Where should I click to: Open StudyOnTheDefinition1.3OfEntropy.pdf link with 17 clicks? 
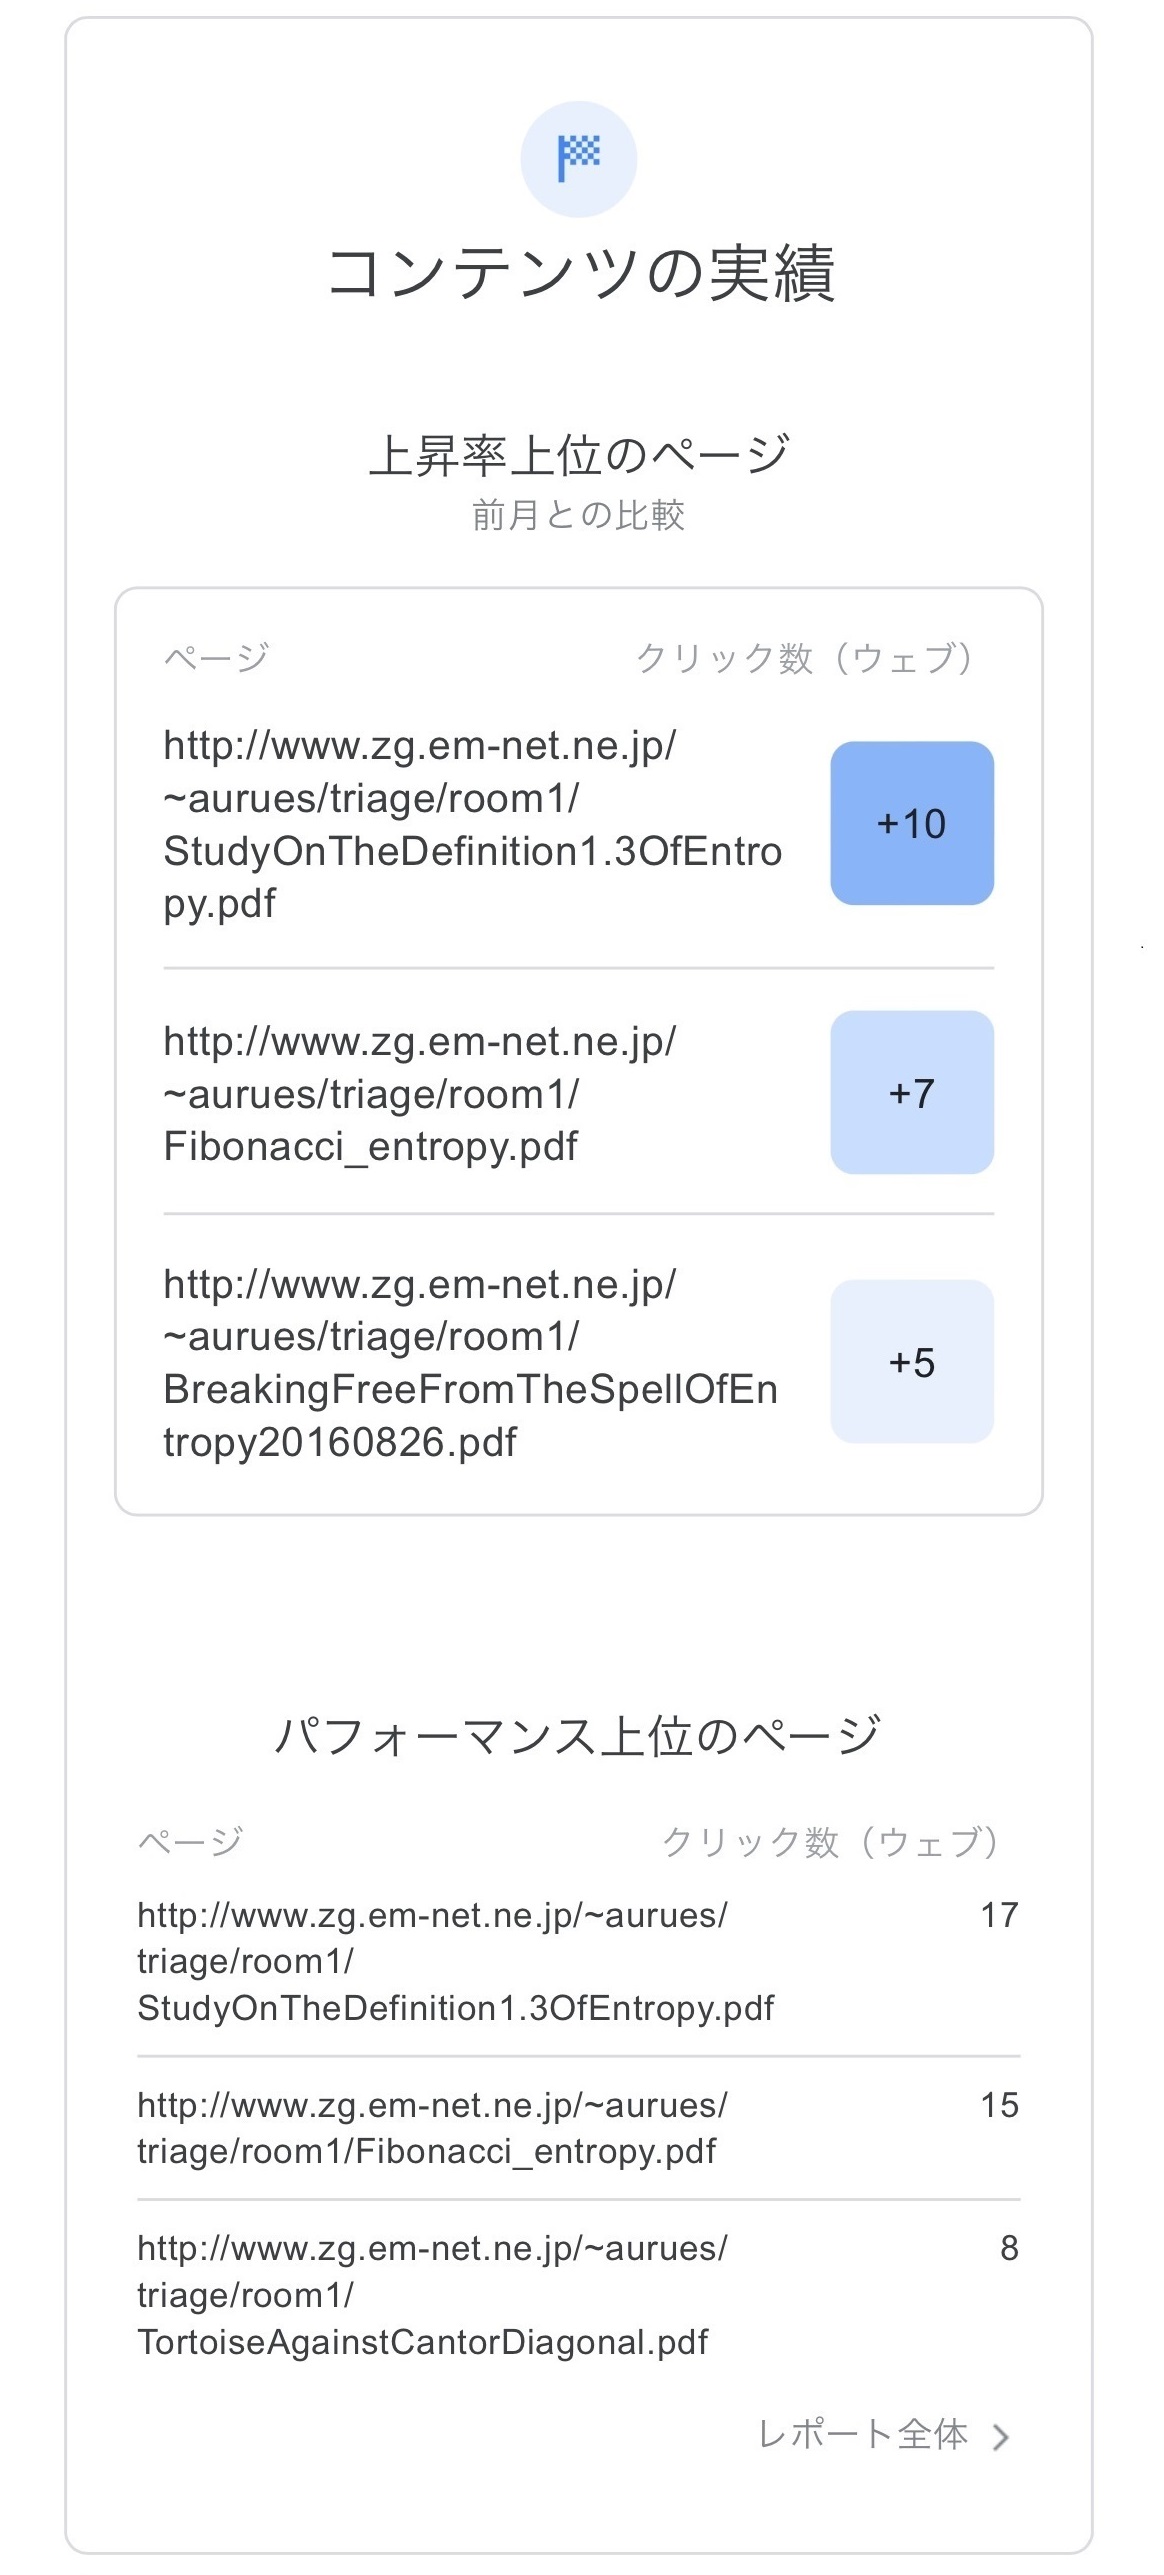click(x=455, y=1961)
